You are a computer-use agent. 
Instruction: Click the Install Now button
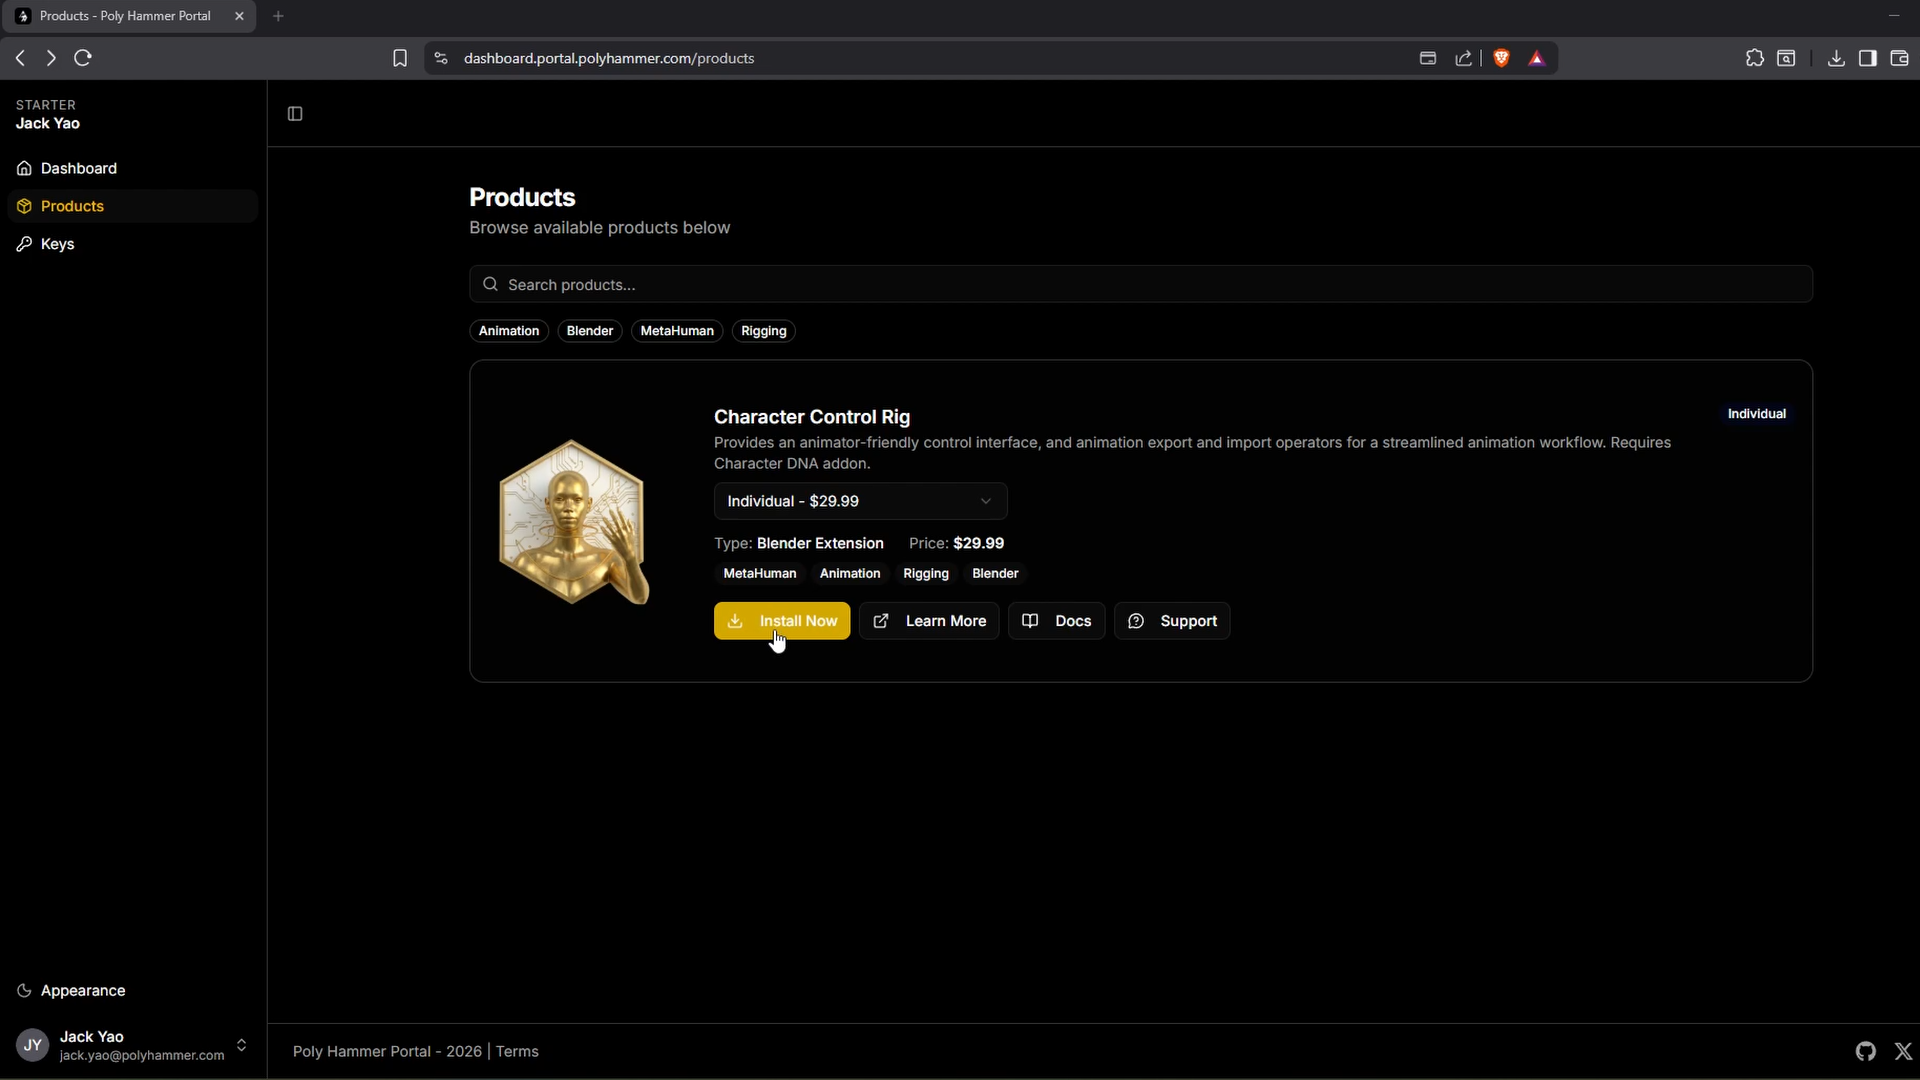tap(782, 621)
